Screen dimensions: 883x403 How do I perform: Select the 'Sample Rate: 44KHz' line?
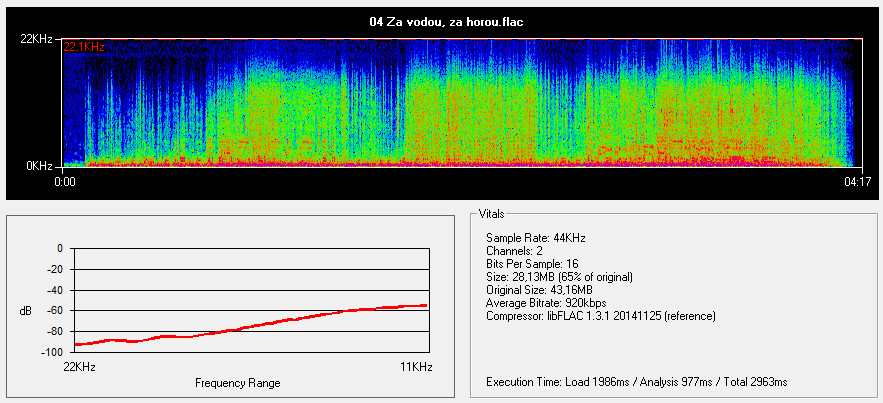[535, 237]
